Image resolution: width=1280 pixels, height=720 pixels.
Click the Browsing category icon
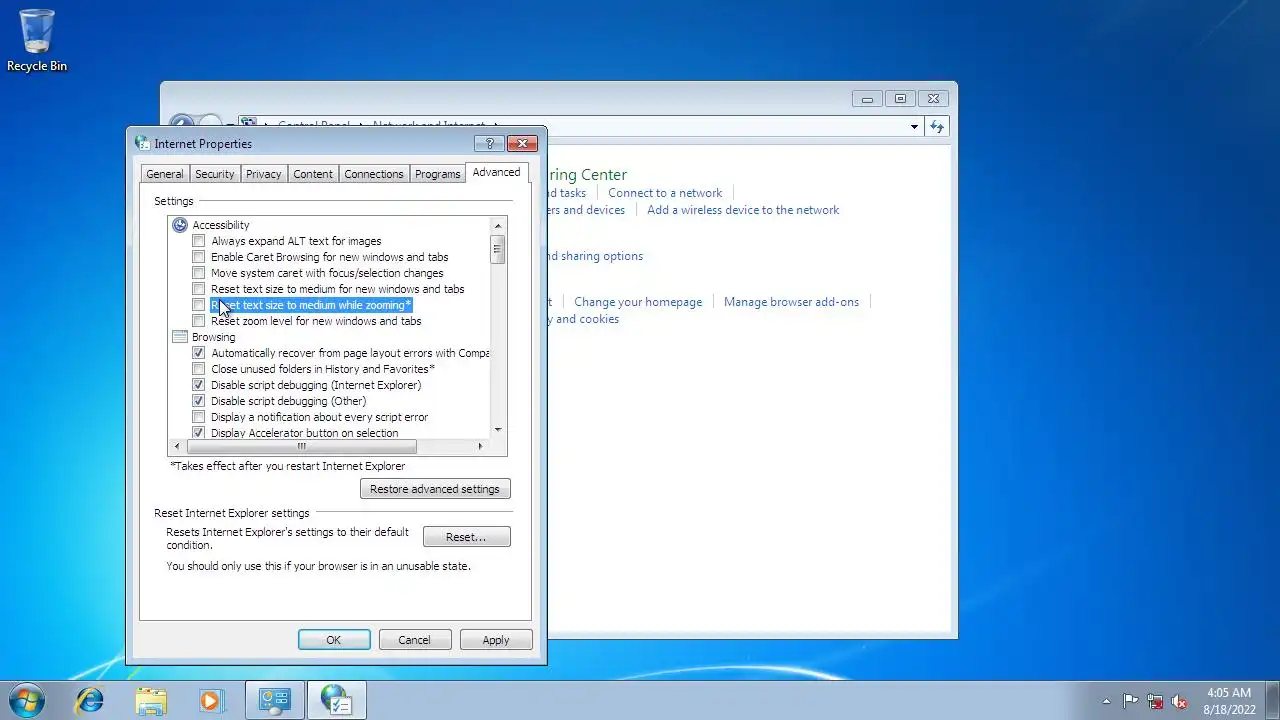(180, 337)
